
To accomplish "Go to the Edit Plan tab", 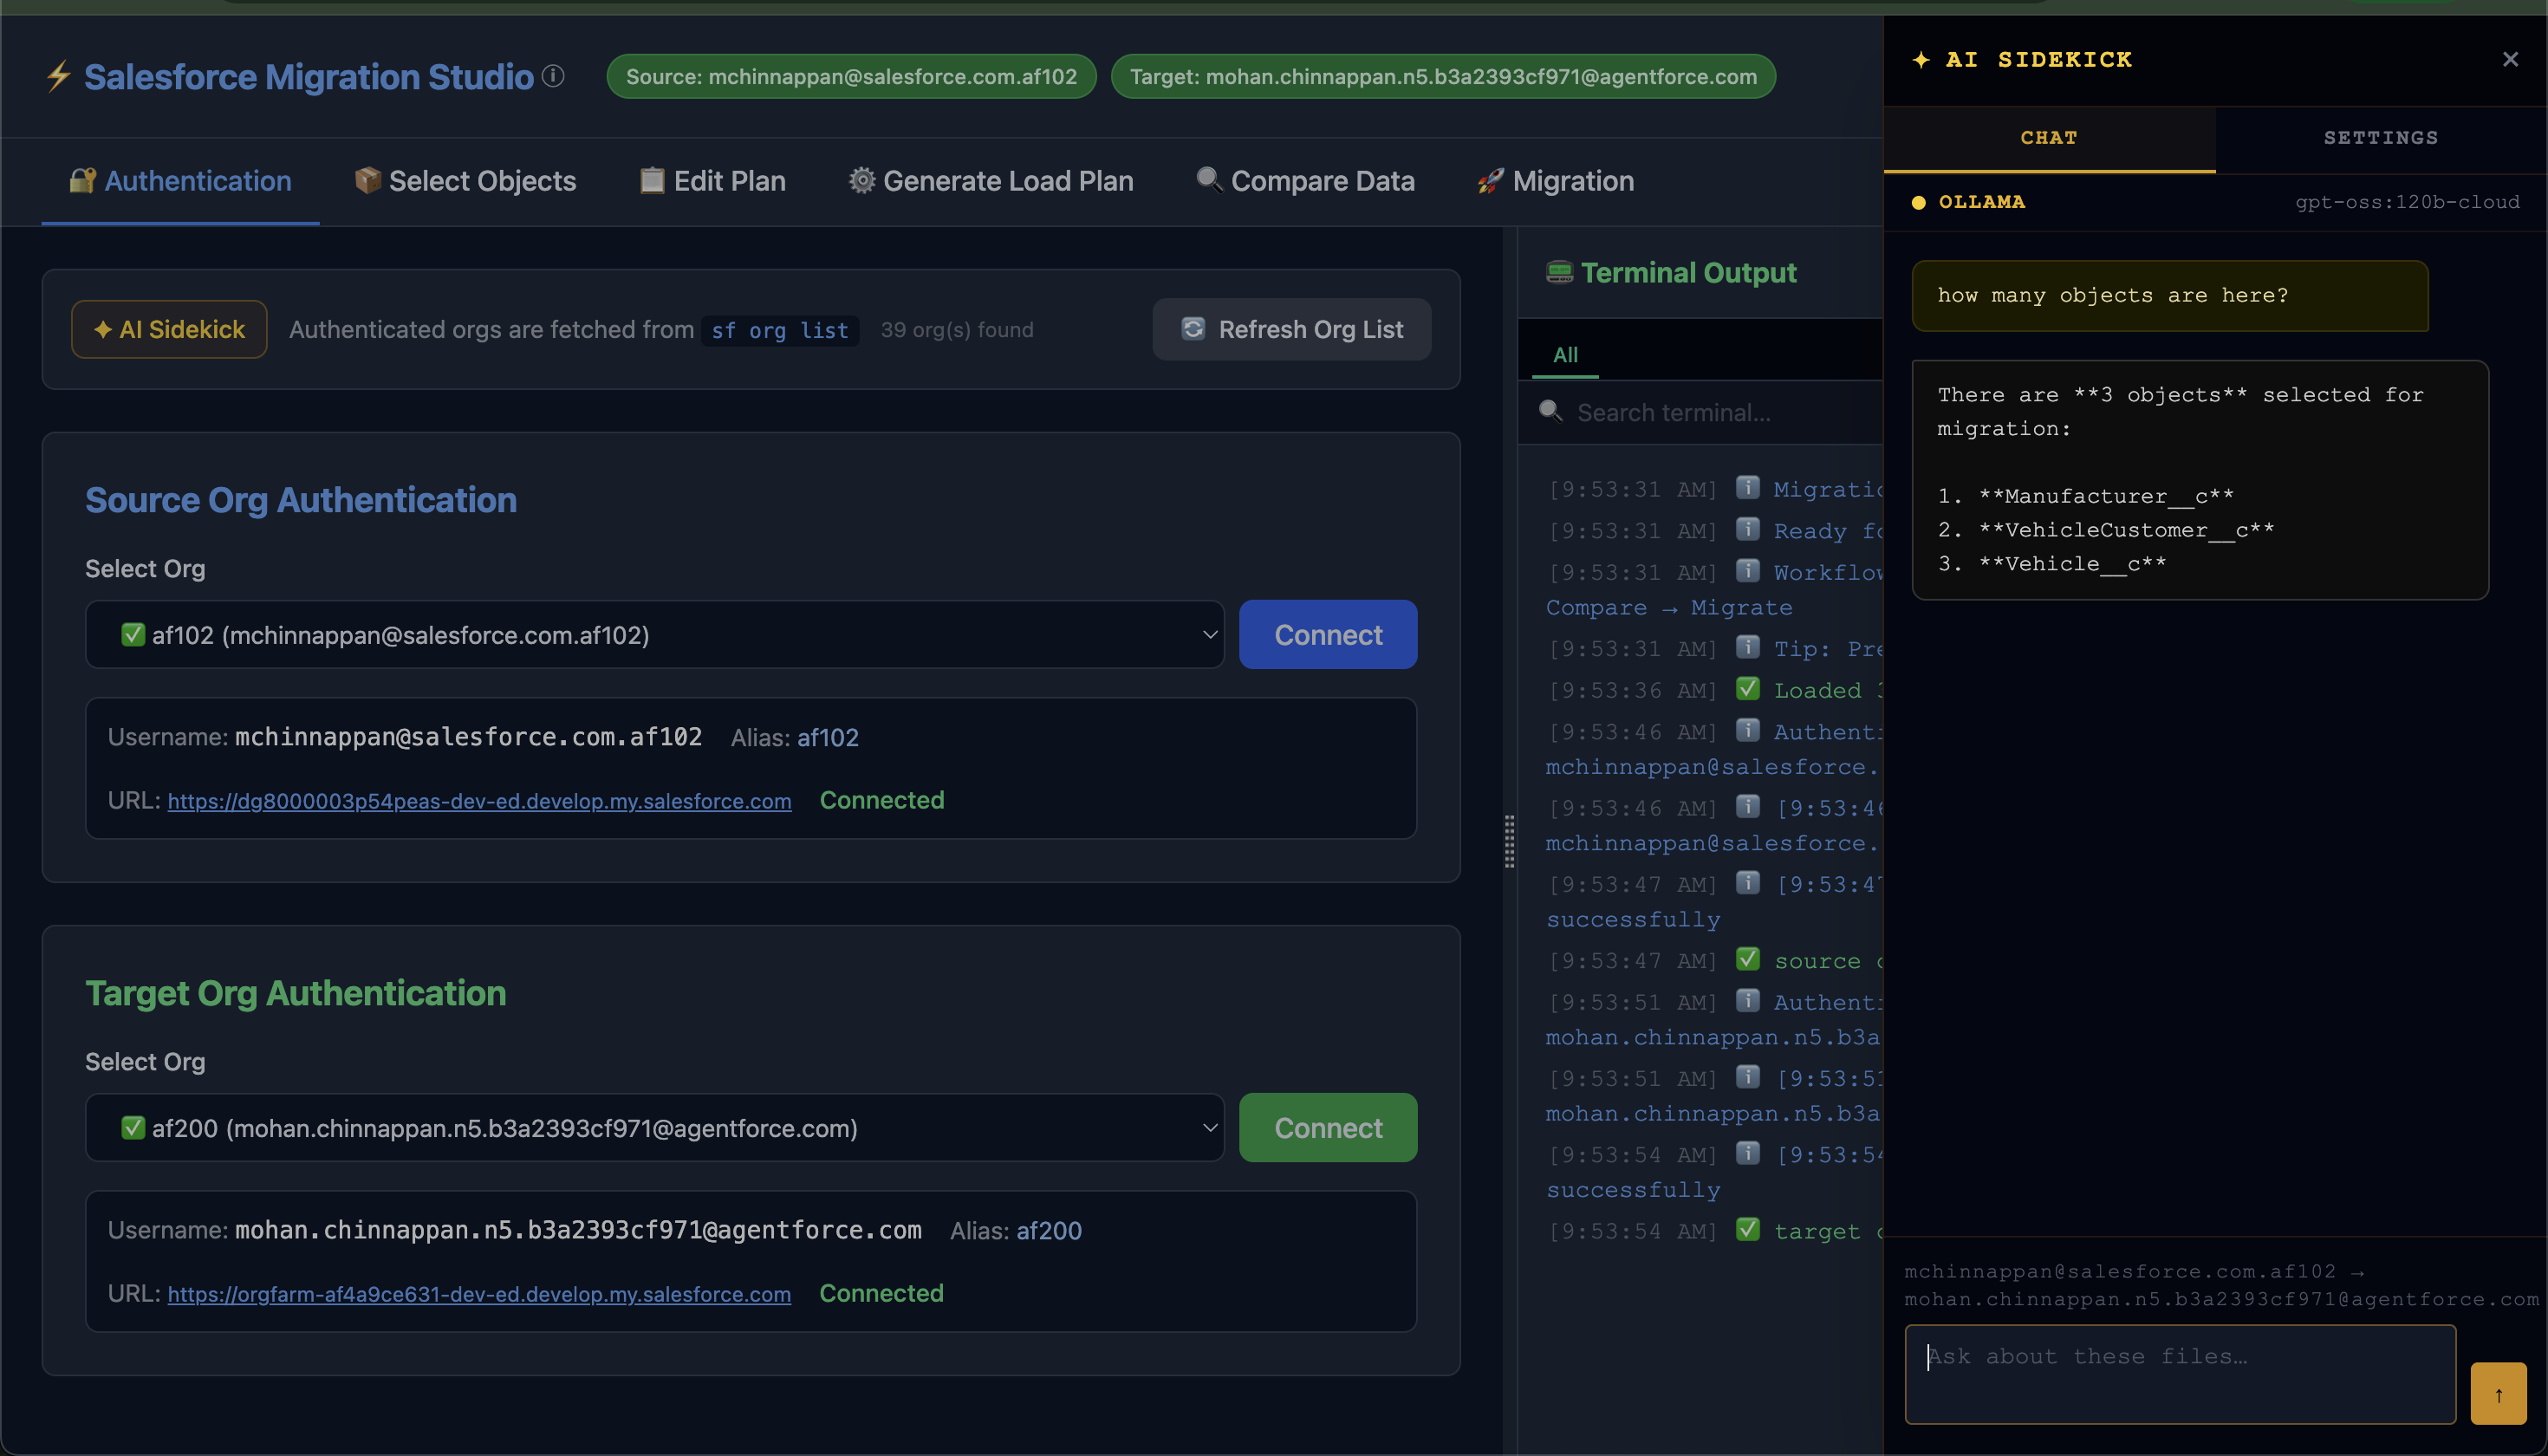I will point(713,181).
